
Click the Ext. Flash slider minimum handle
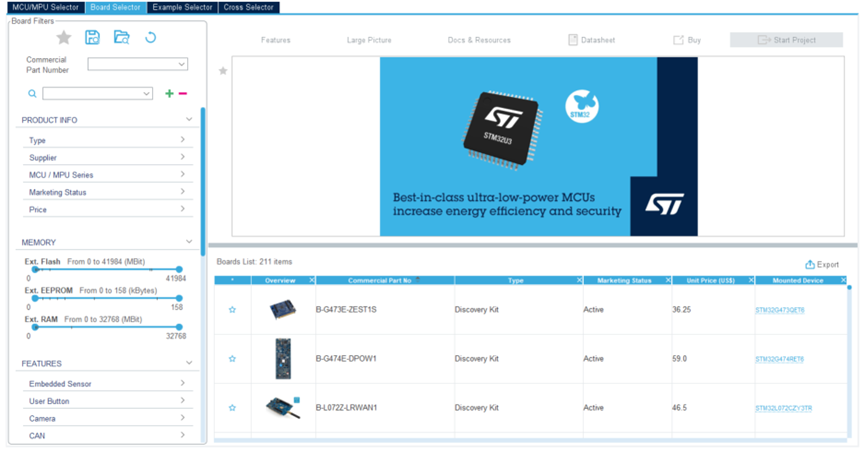click(35, 269)
